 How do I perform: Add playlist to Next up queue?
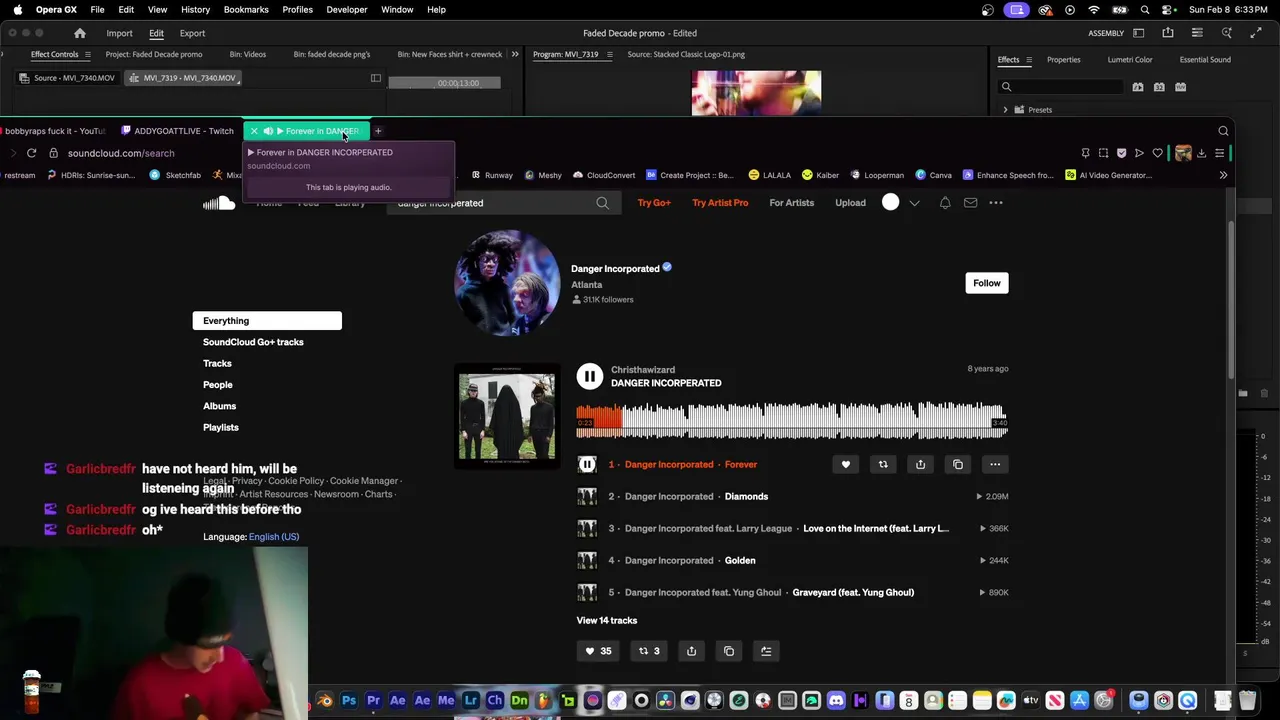tap(766, 651)
